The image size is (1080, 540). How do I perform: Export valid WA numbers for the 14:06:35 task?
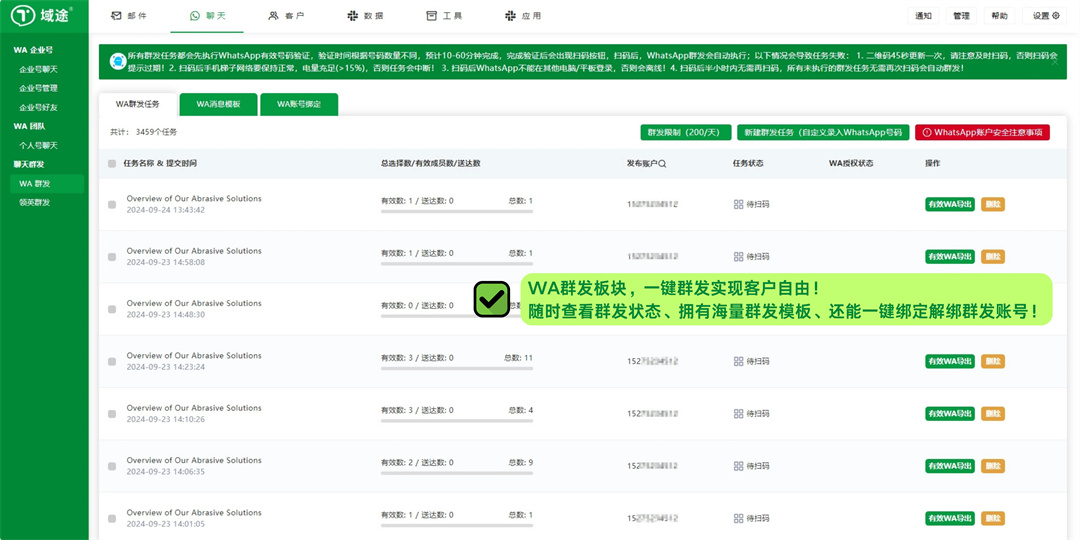(950, 466)
